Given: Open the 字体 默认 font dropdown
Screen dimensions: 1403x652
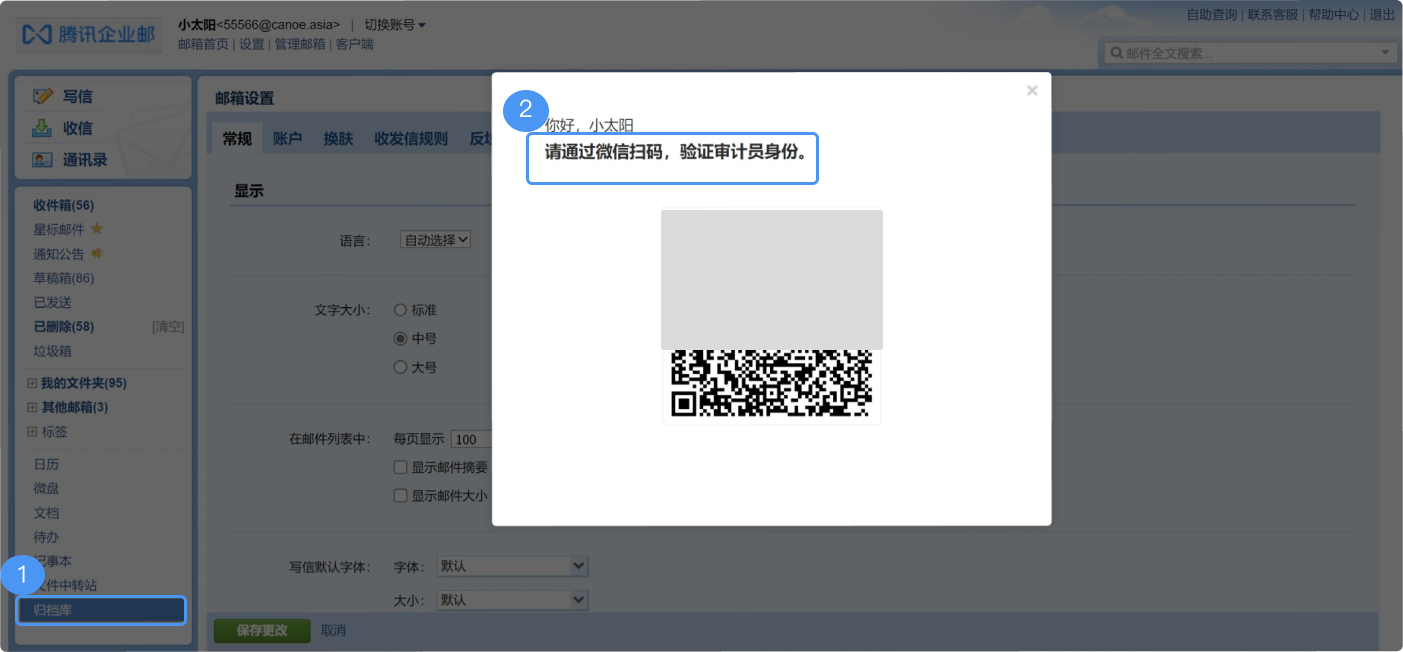Looking at the screenshot, I should (513, 566).
